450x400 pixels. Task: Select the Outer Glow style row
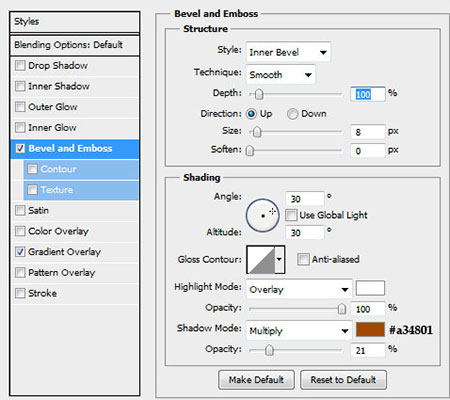(75, 107)
